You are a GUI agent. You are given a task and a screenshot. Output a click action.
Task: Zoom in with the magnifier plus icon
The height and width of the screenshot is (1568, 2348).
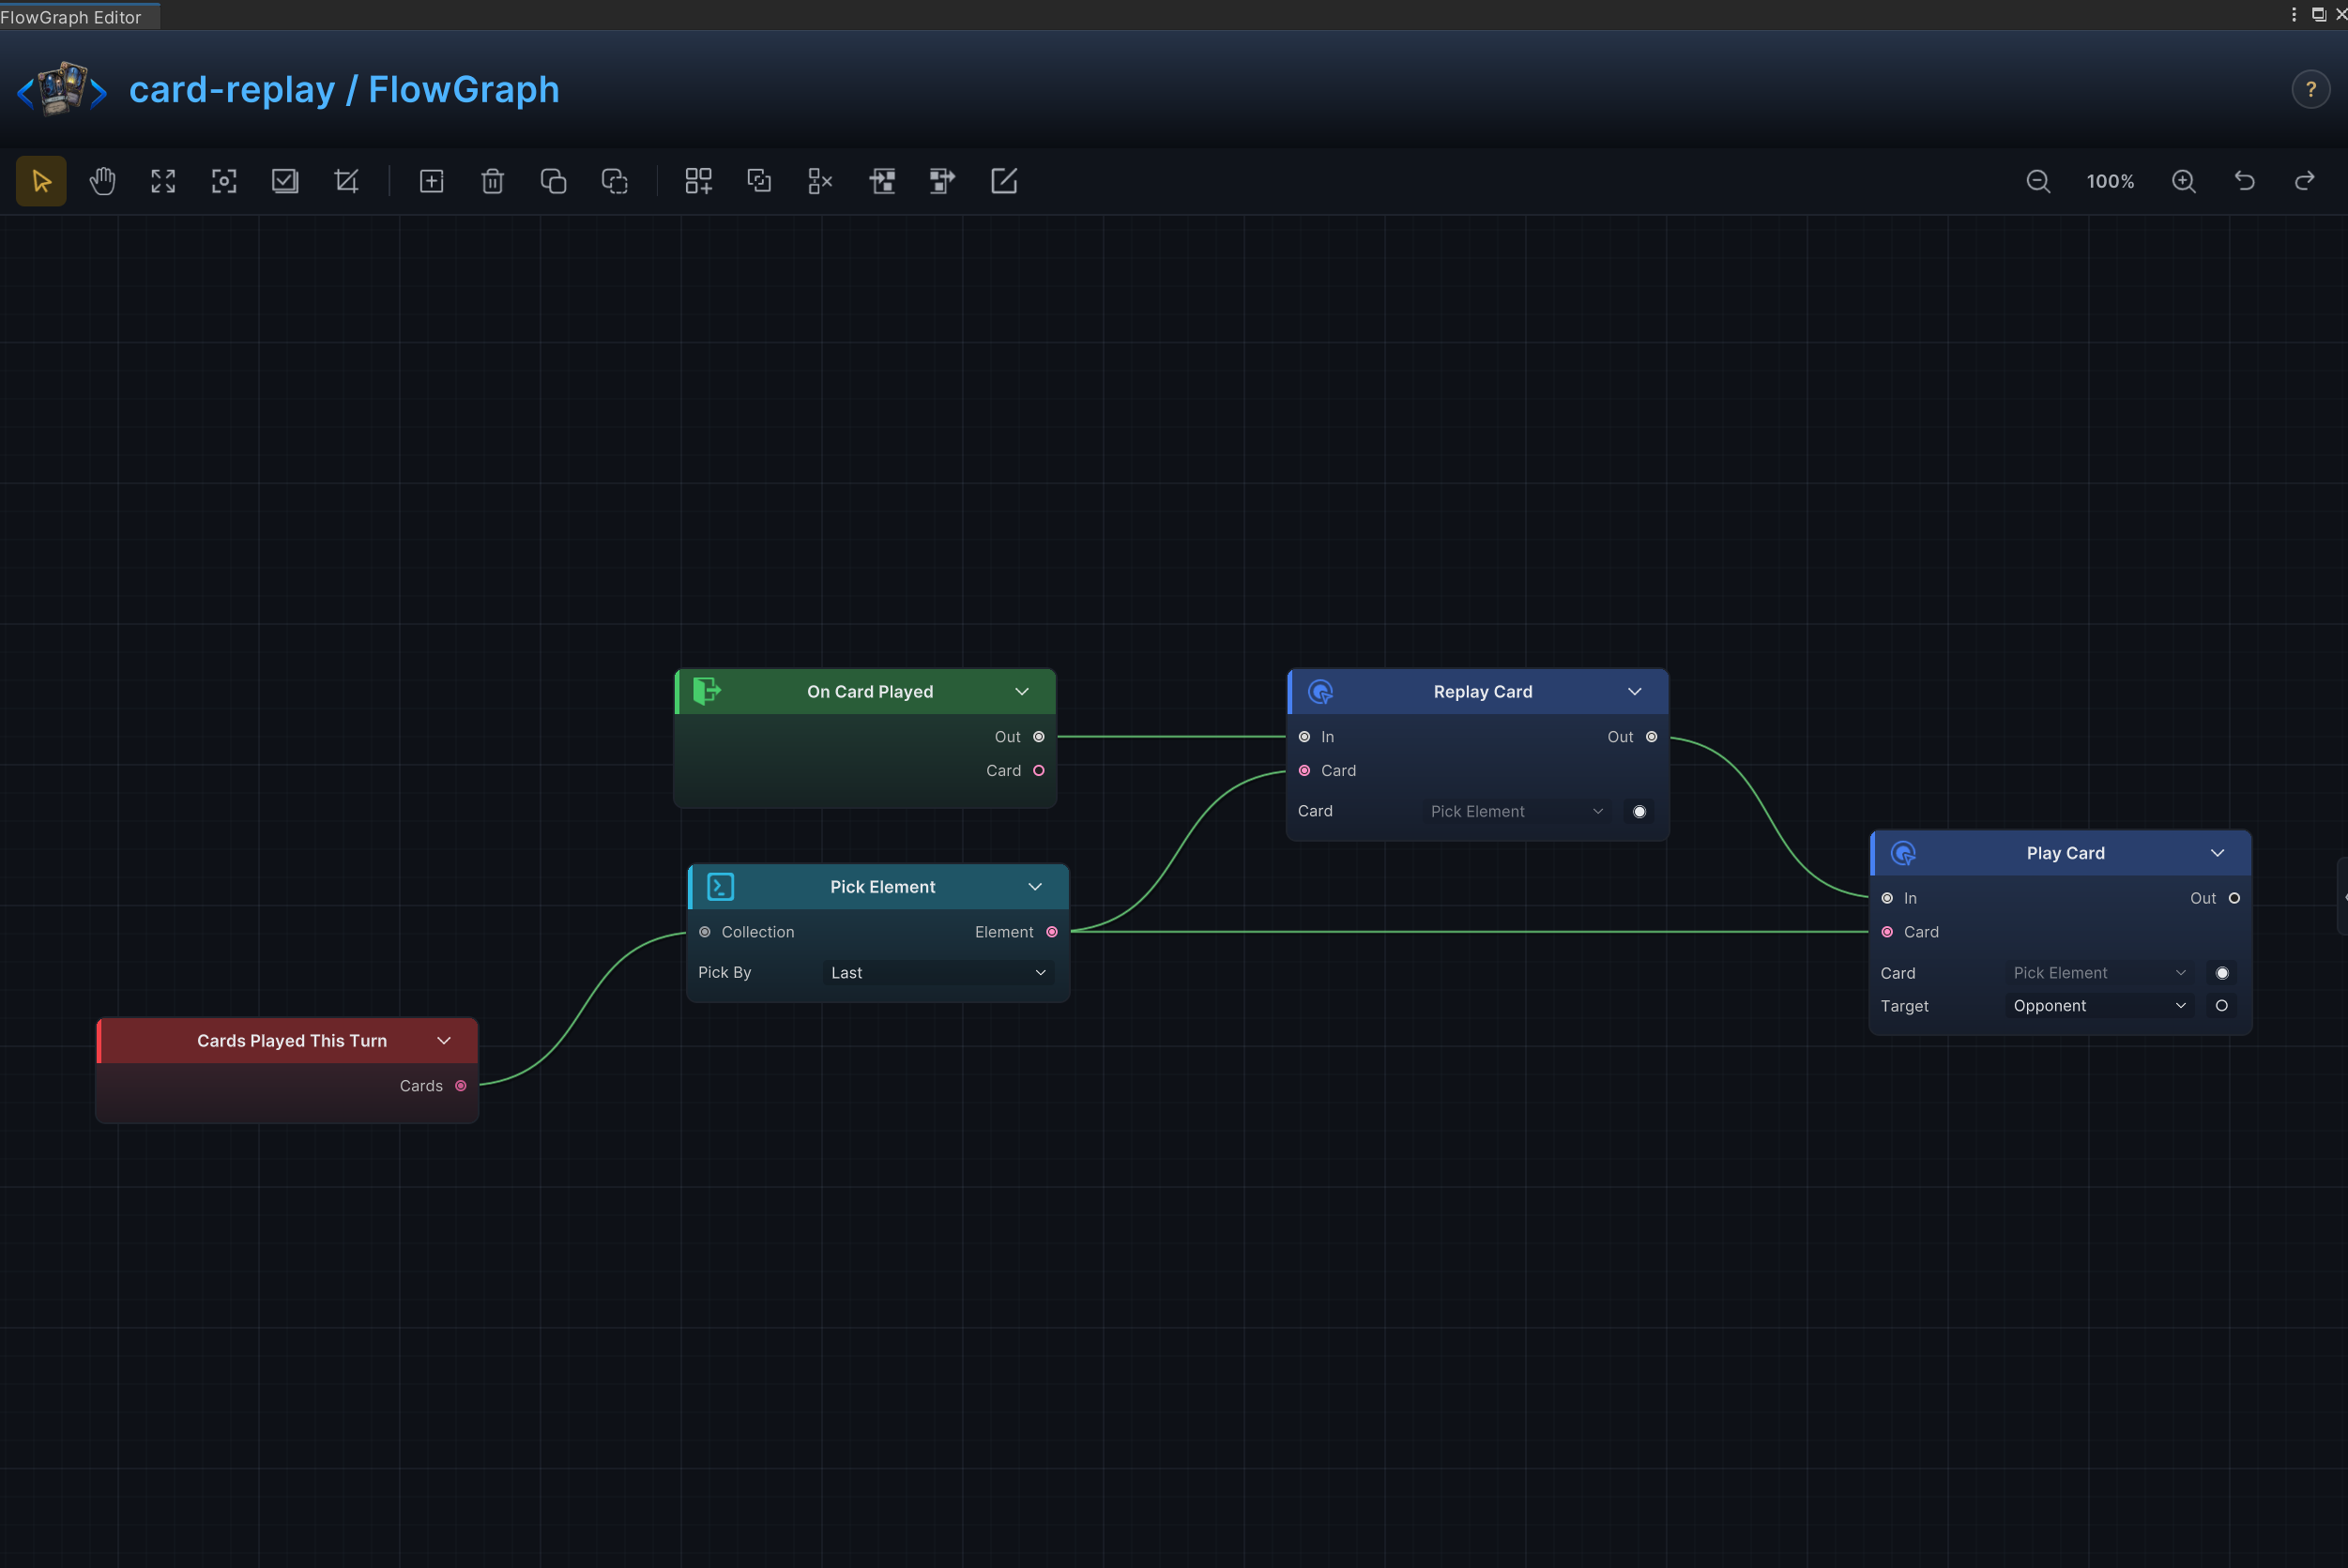point(2184,181)
